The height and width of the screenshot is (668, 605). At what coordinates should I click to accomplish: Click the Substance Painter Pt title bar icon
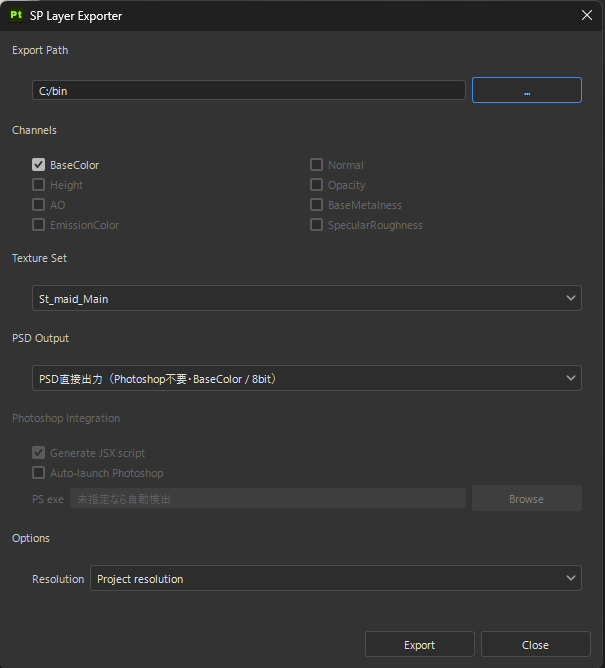tap(16, 15)
